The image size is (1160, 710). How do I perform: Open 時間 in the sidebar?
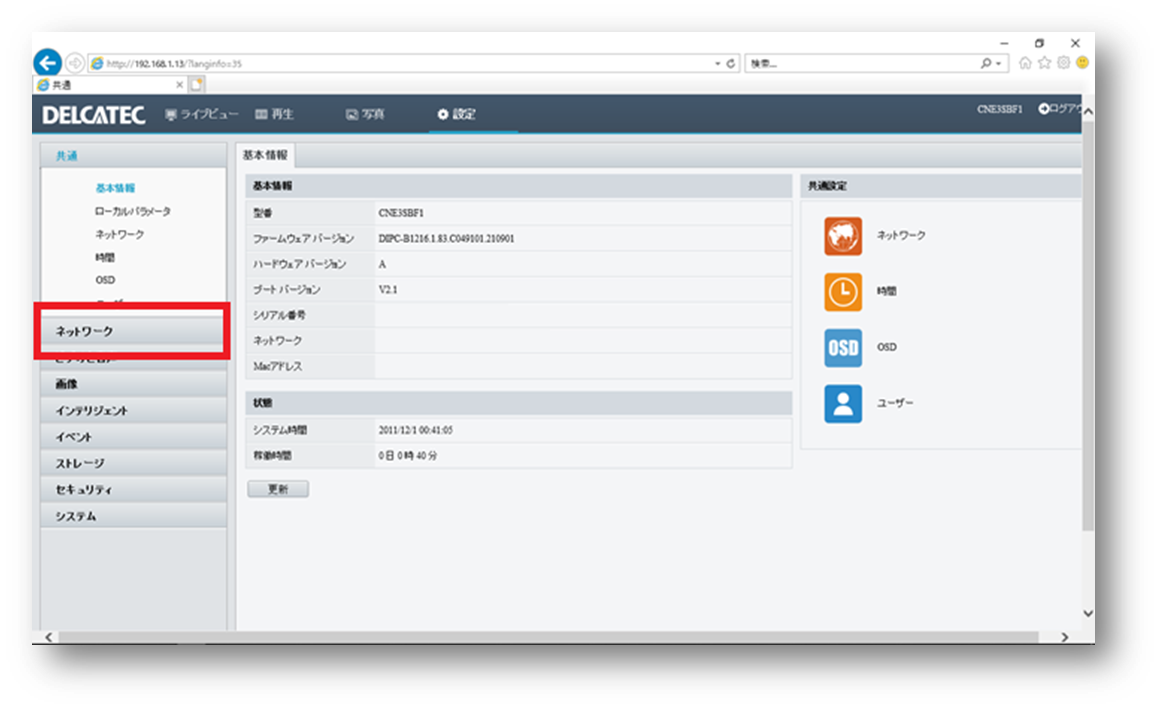pyautogui.click(x=105, y=257)
